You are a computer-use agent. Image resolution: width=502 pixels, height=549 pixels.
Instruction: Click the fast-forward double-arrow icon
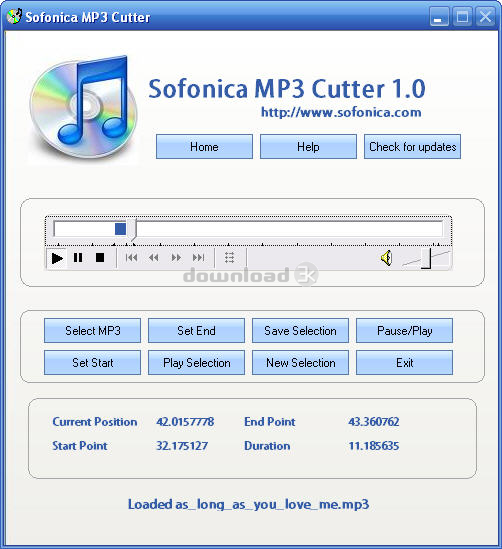pyautogui.click(x=176, y=258)
